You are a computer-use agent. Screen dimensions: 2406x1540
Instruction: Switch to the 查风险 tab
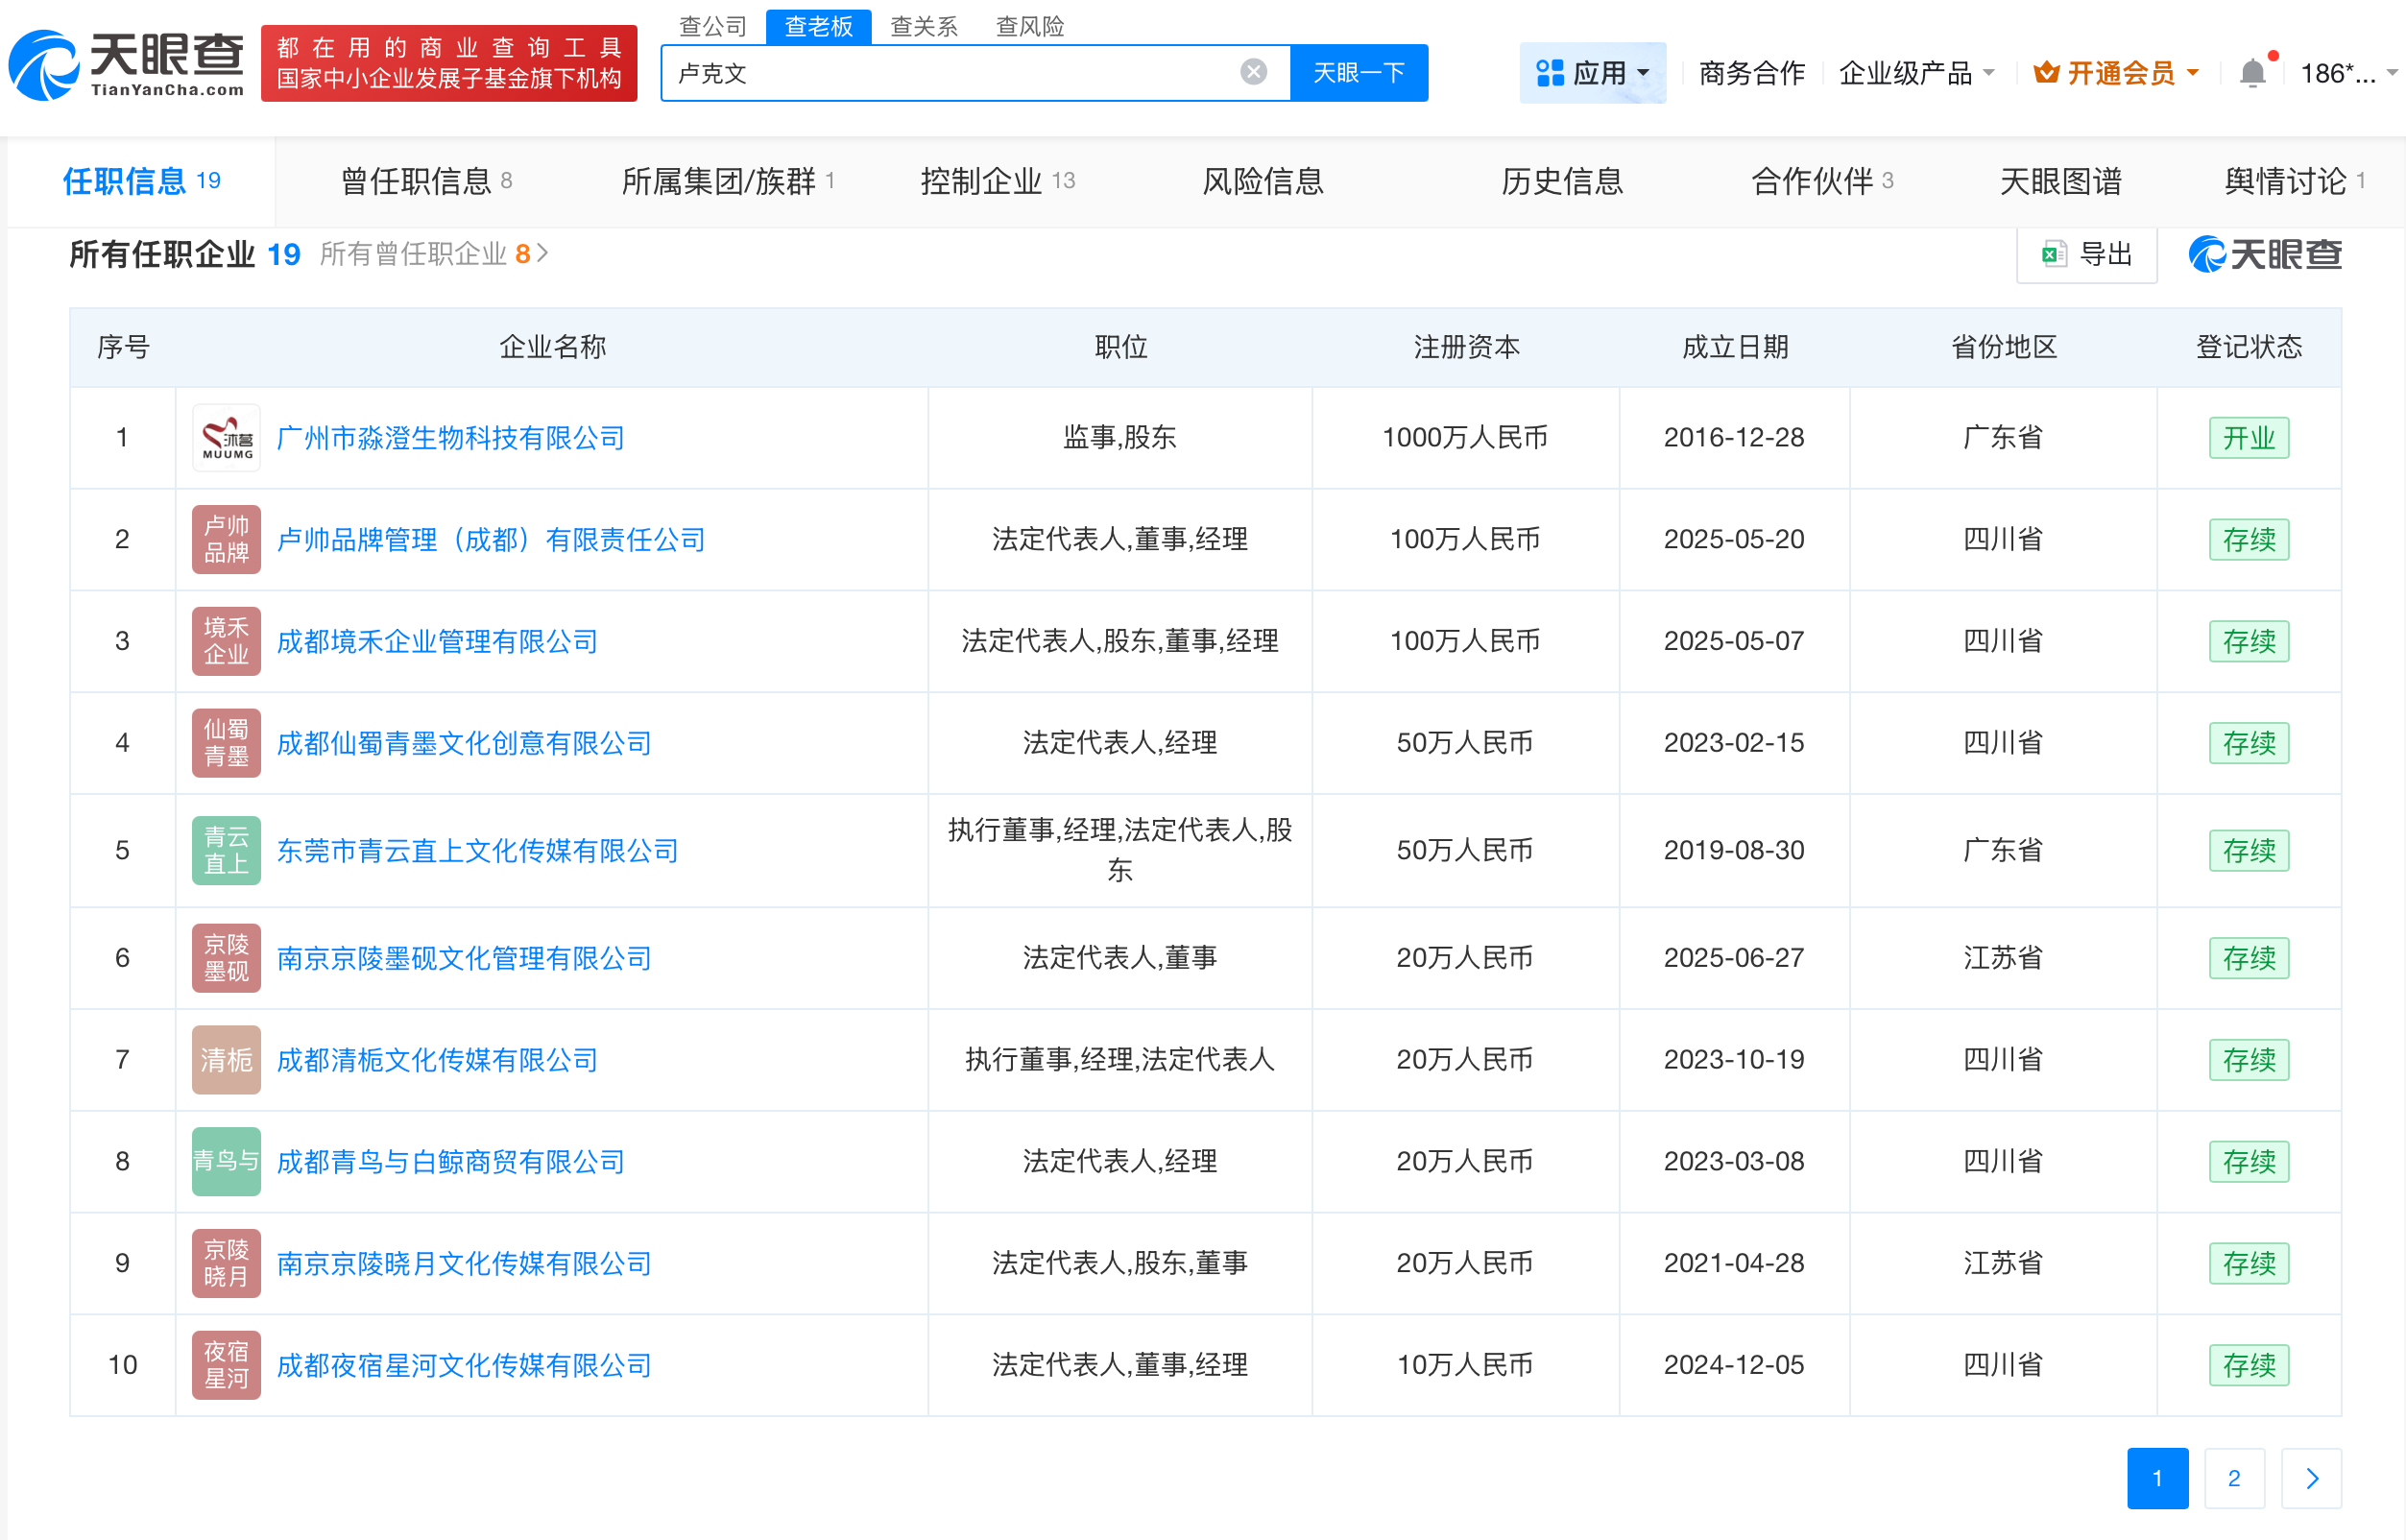[1030, 26]
